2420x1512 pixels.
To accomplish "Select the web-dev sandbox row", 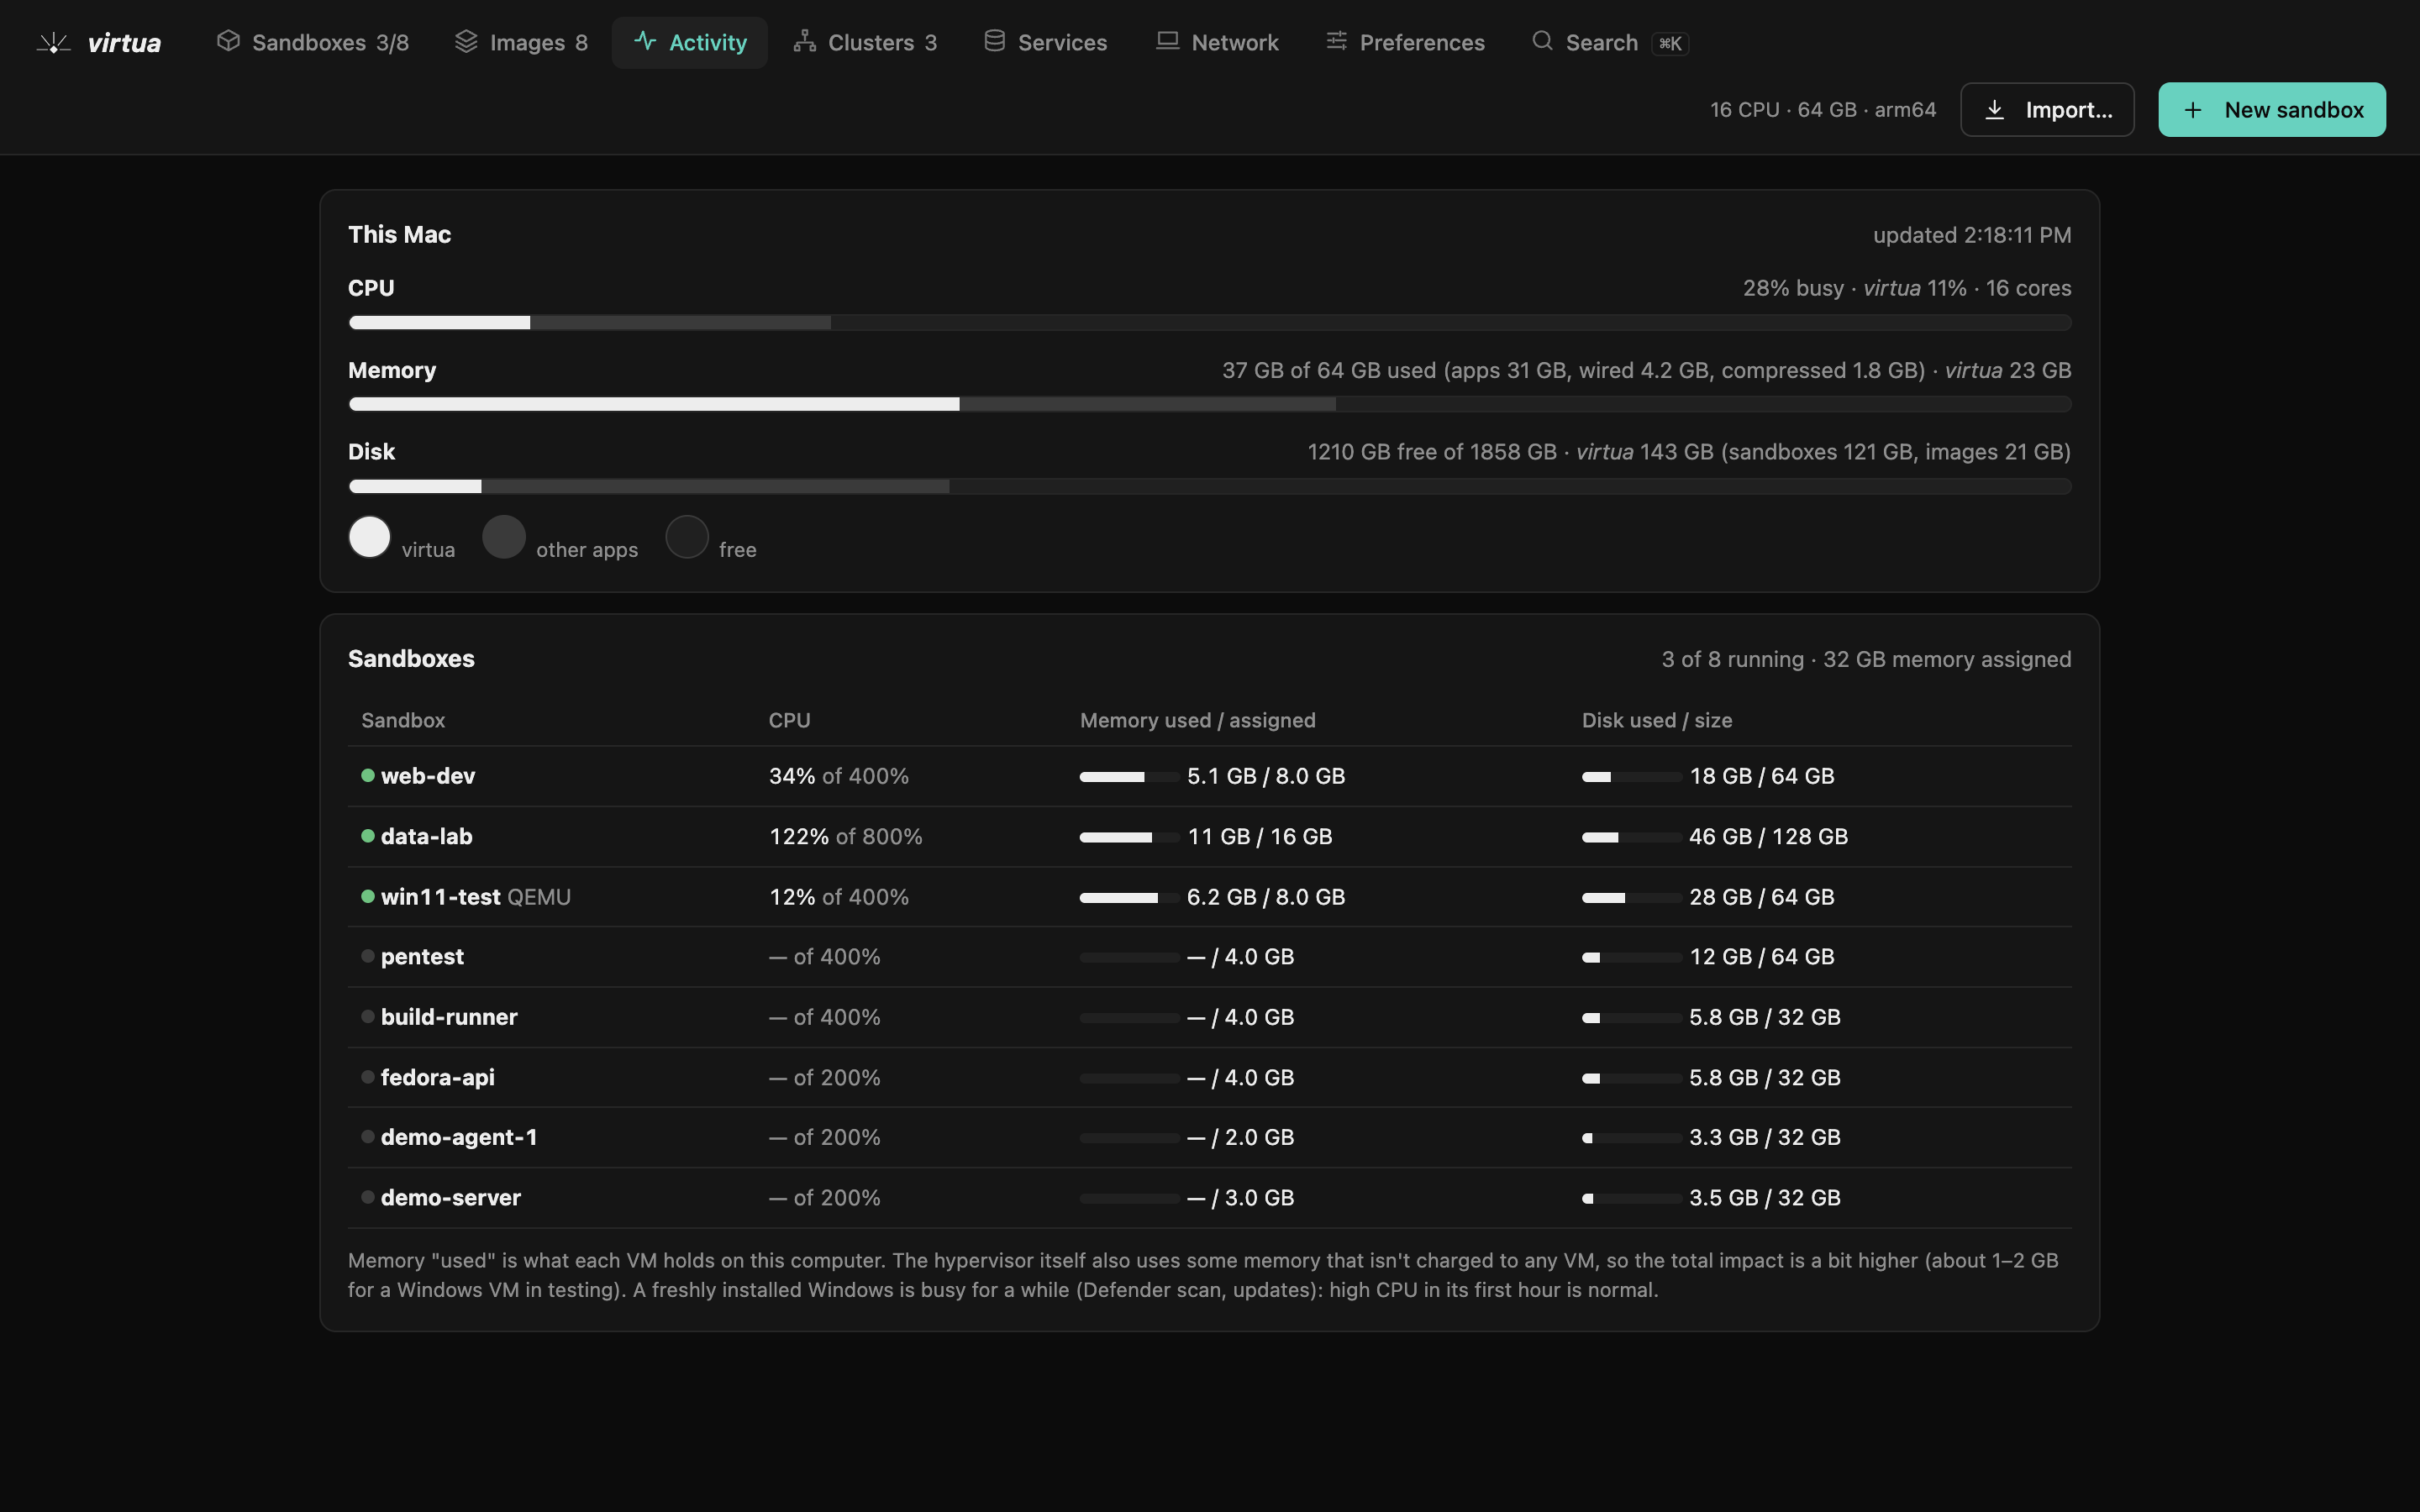I will 1210,776.
